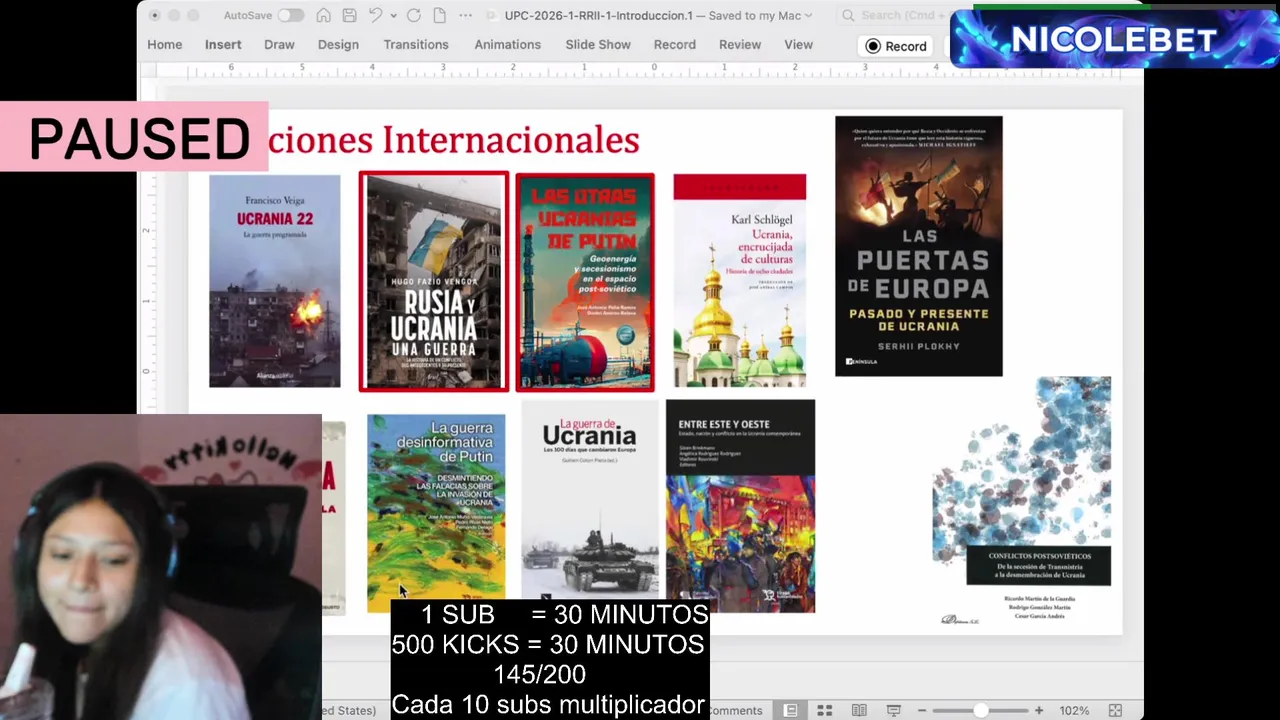This screenshot has width=1280, height=720.
Task: Select Karl Schlögel Ucrania book cover
Action: pos(739,280)
